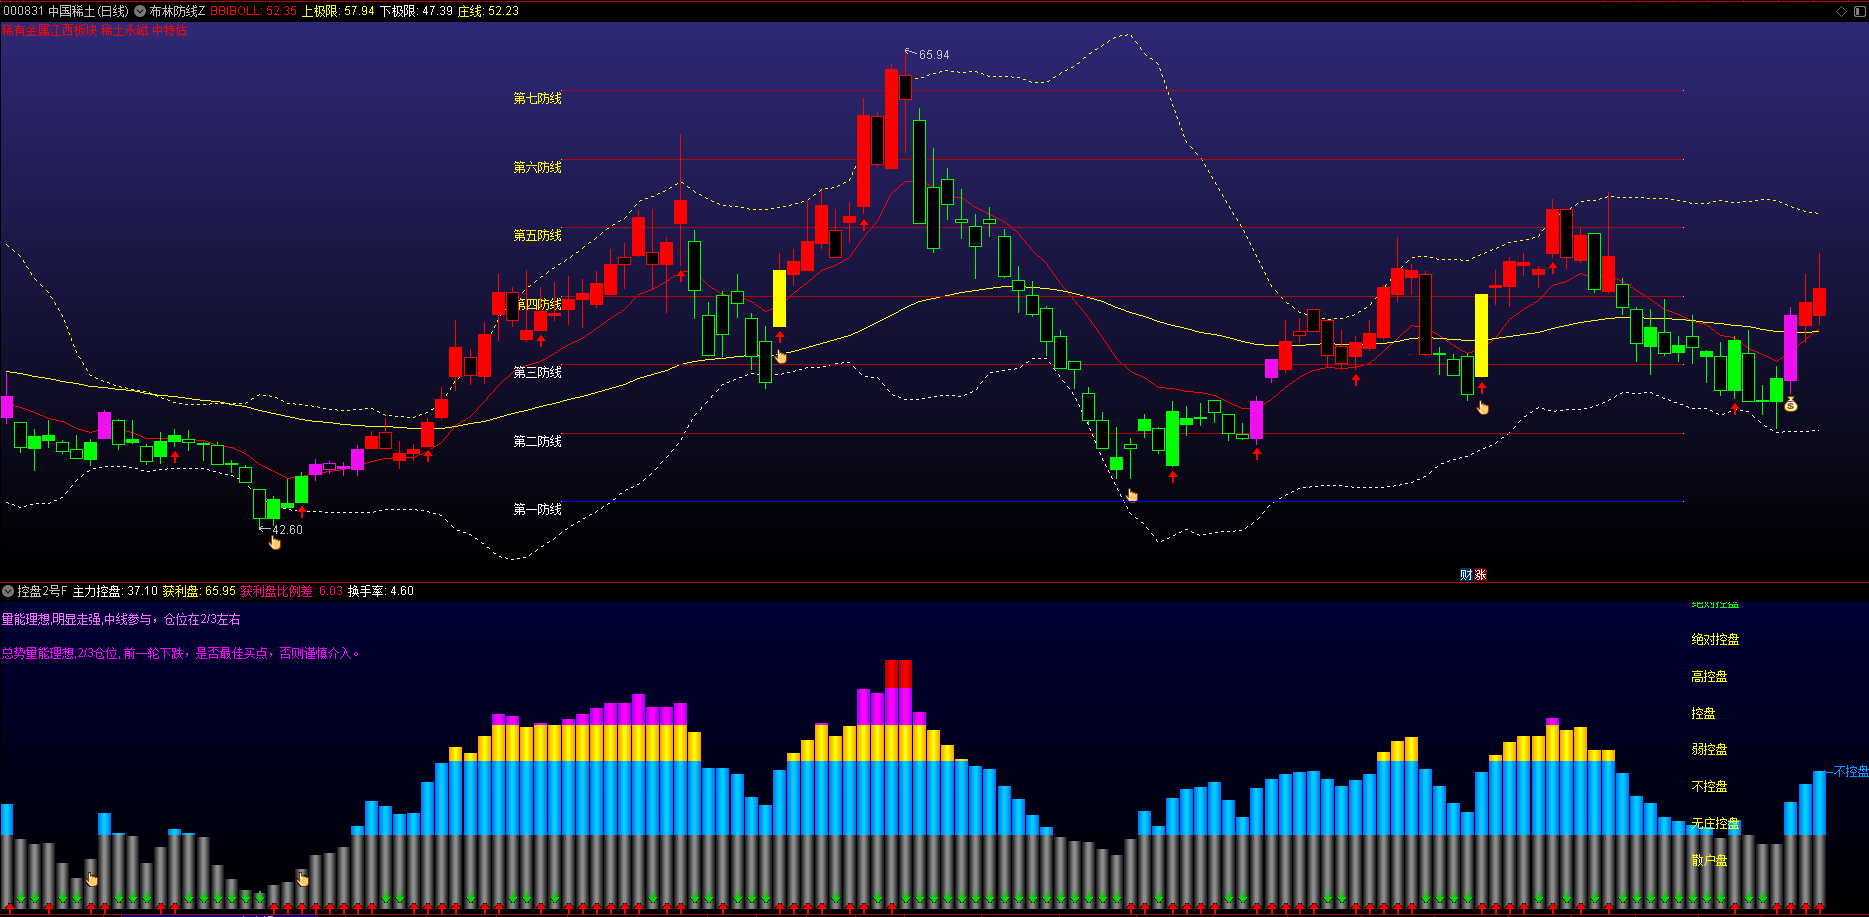Click the 42.60 low price label
The height and width of the screenshot is (917, 1869).
[x=287, y=530]
